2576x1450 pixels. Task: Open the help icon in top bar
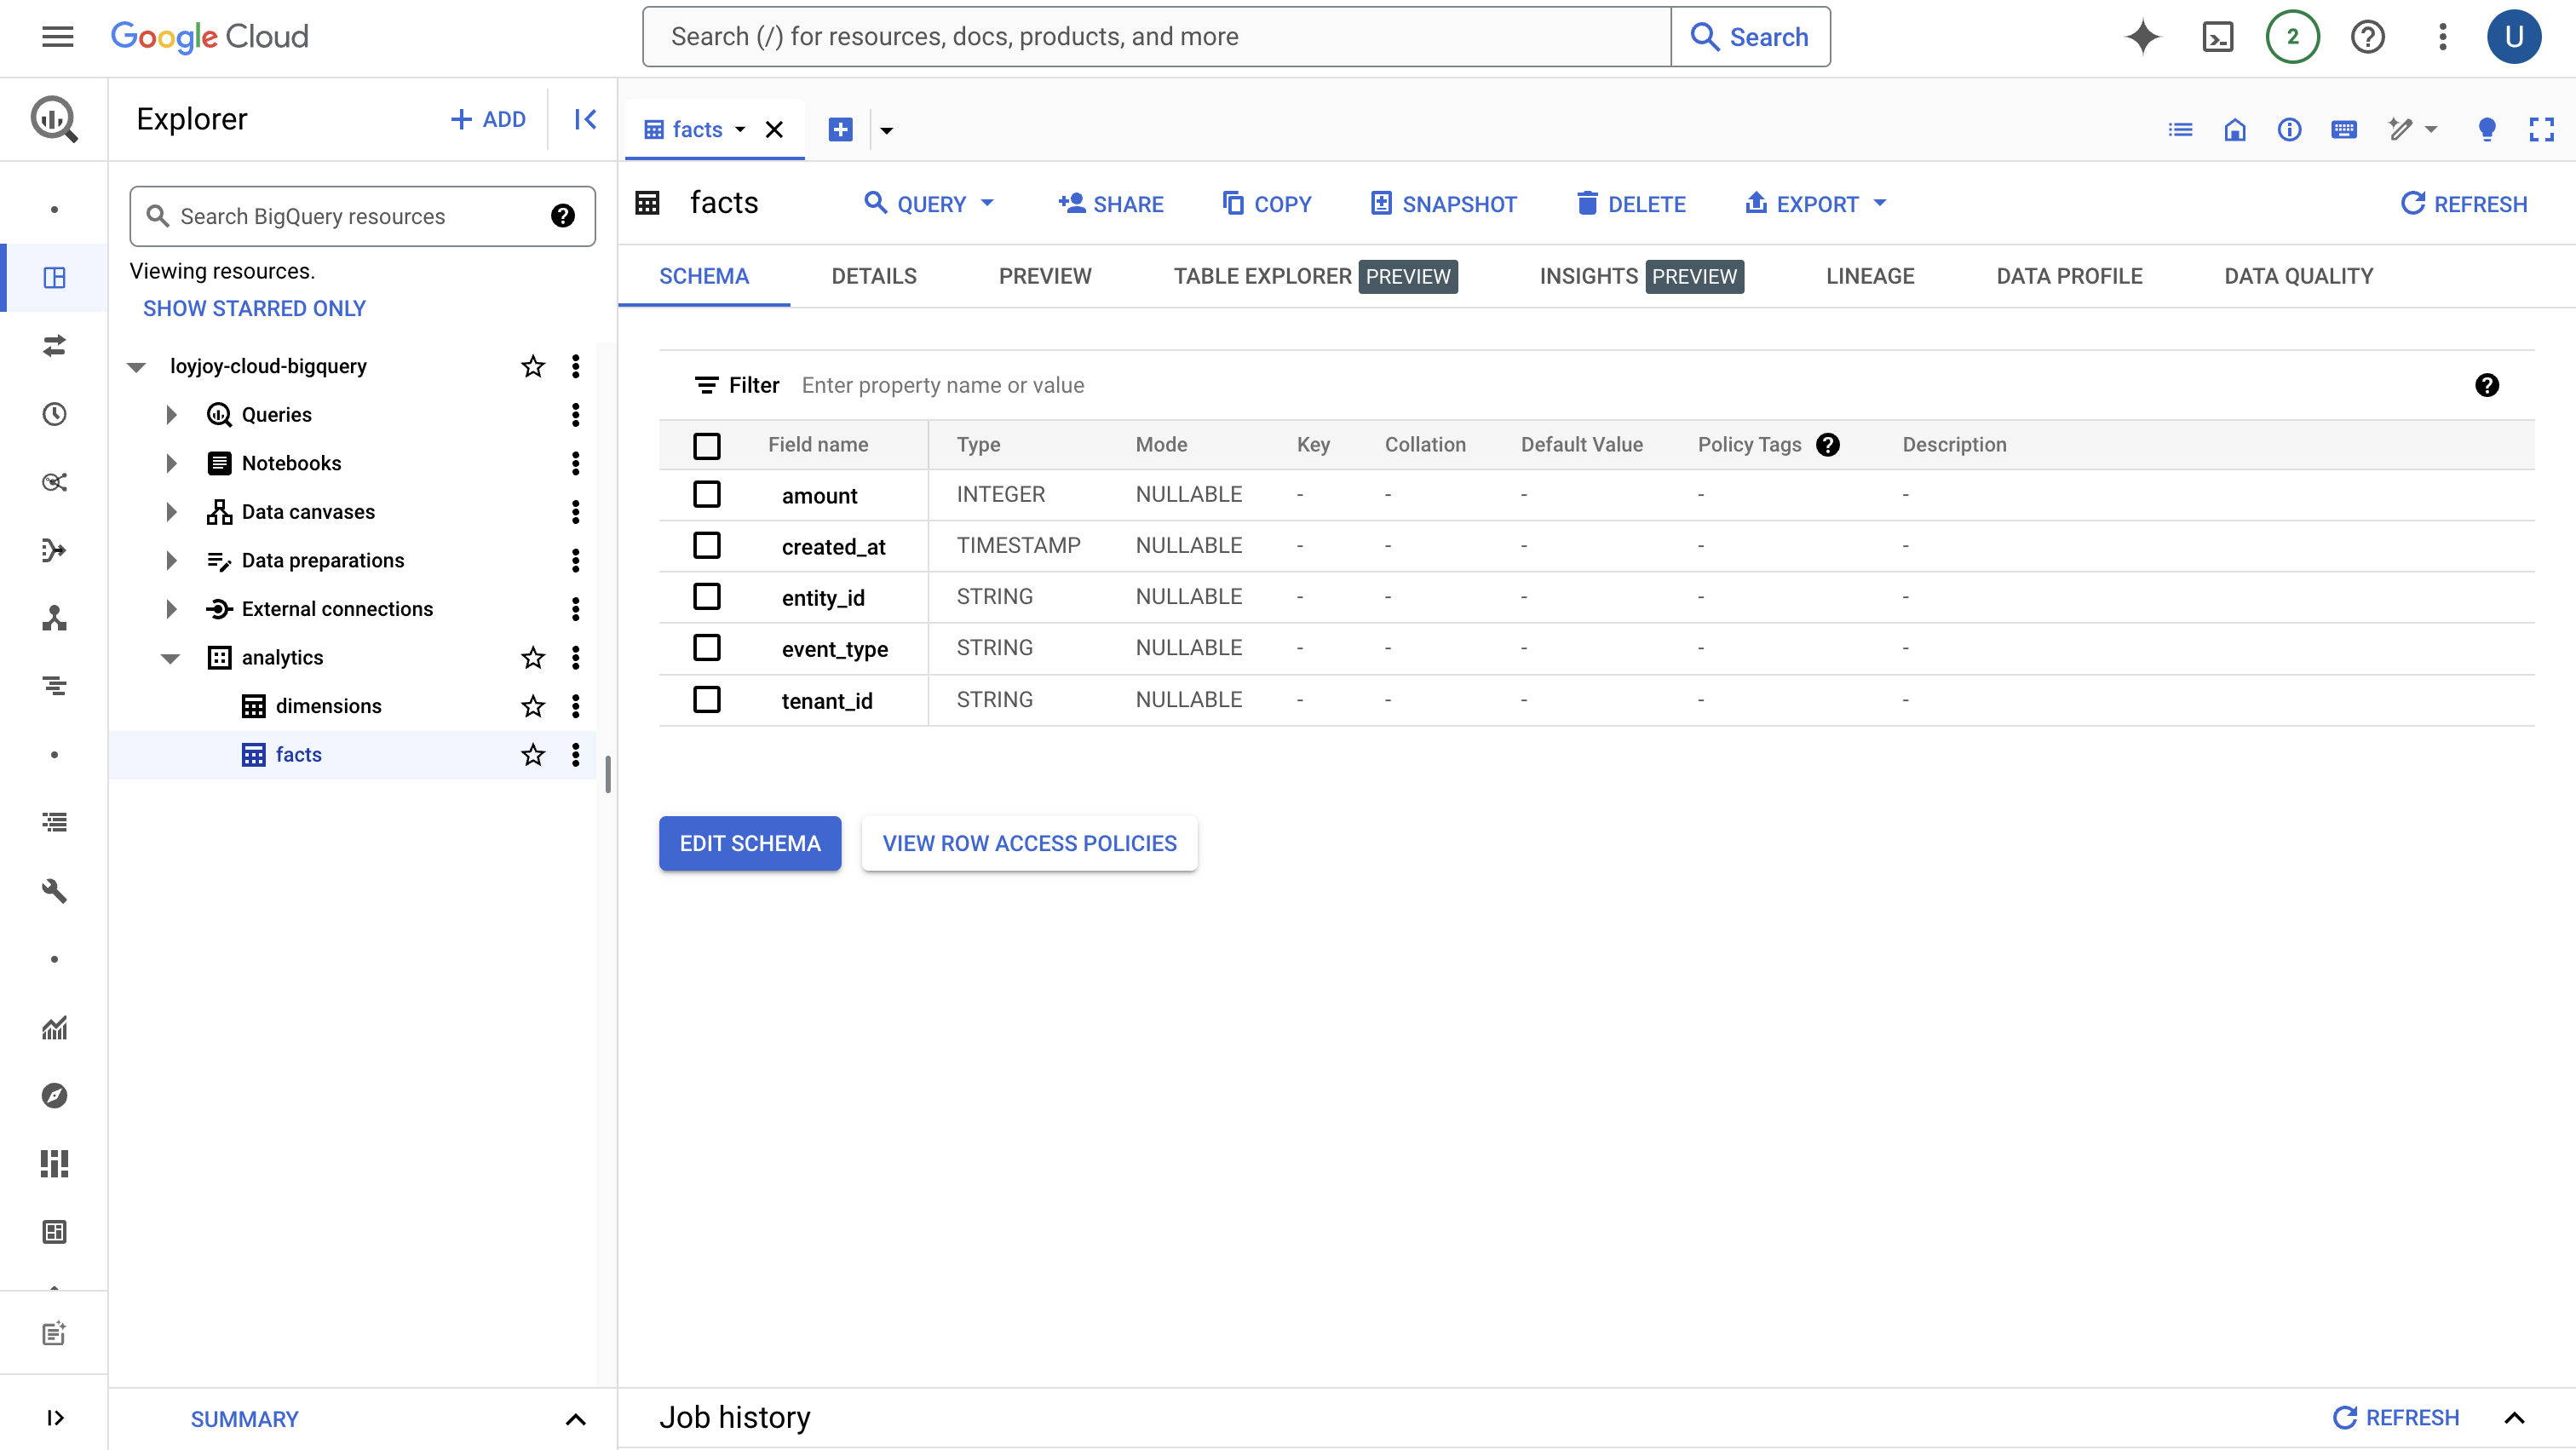[x=2367, y=37]
